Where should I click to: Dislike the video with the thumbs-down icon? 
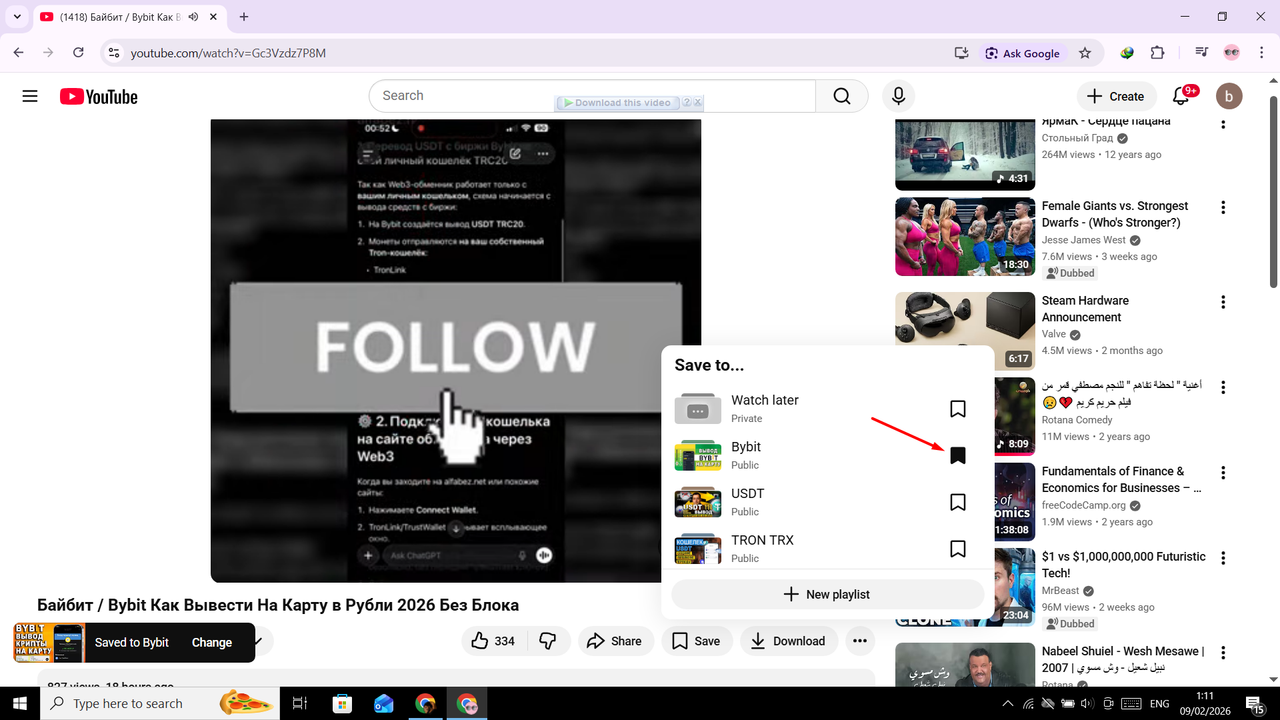point(548,641)
